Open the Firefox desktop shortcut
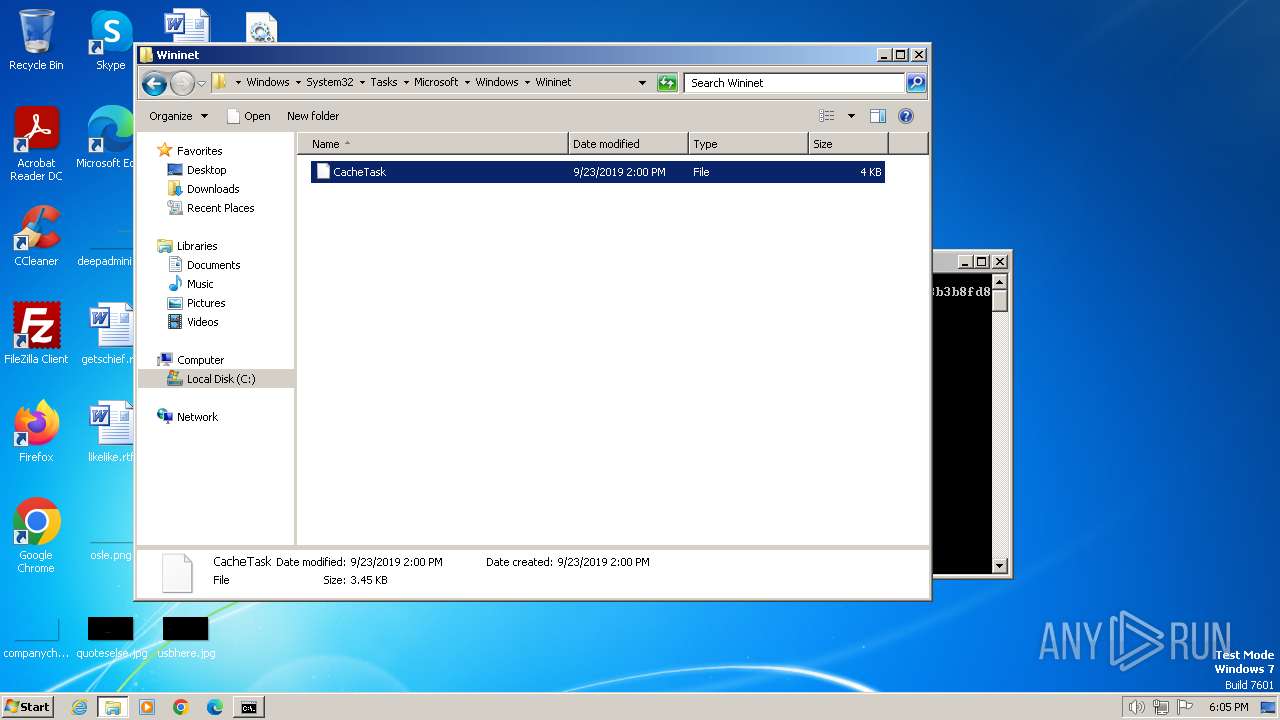The image size is (1280, 720). (x=36, y=432)
